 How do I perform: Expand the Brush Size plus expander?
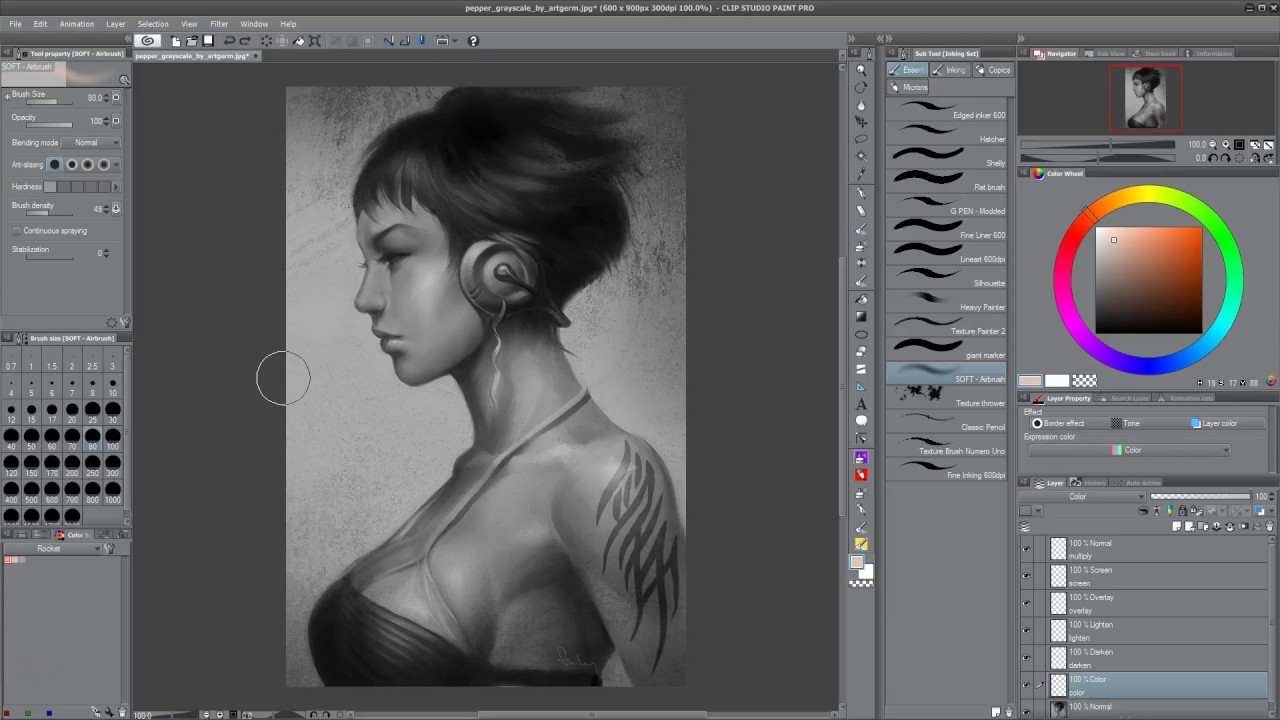pos(8,96)
